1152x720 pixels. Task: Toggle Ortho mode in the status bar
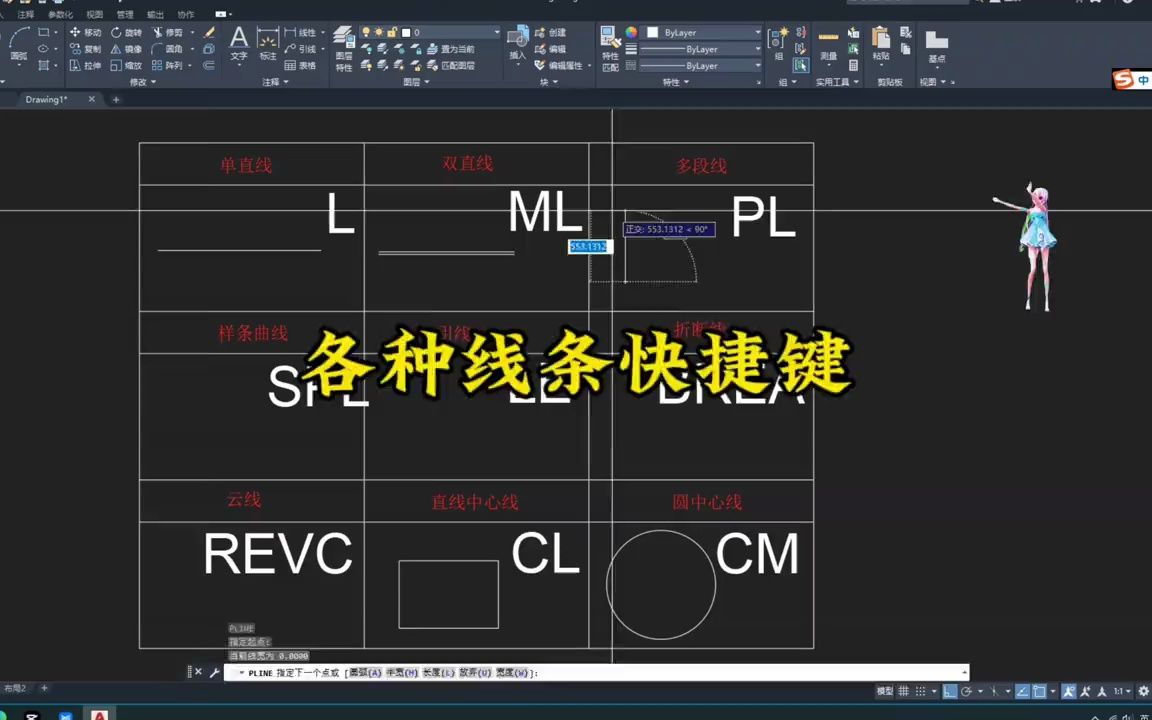point(950,690)
